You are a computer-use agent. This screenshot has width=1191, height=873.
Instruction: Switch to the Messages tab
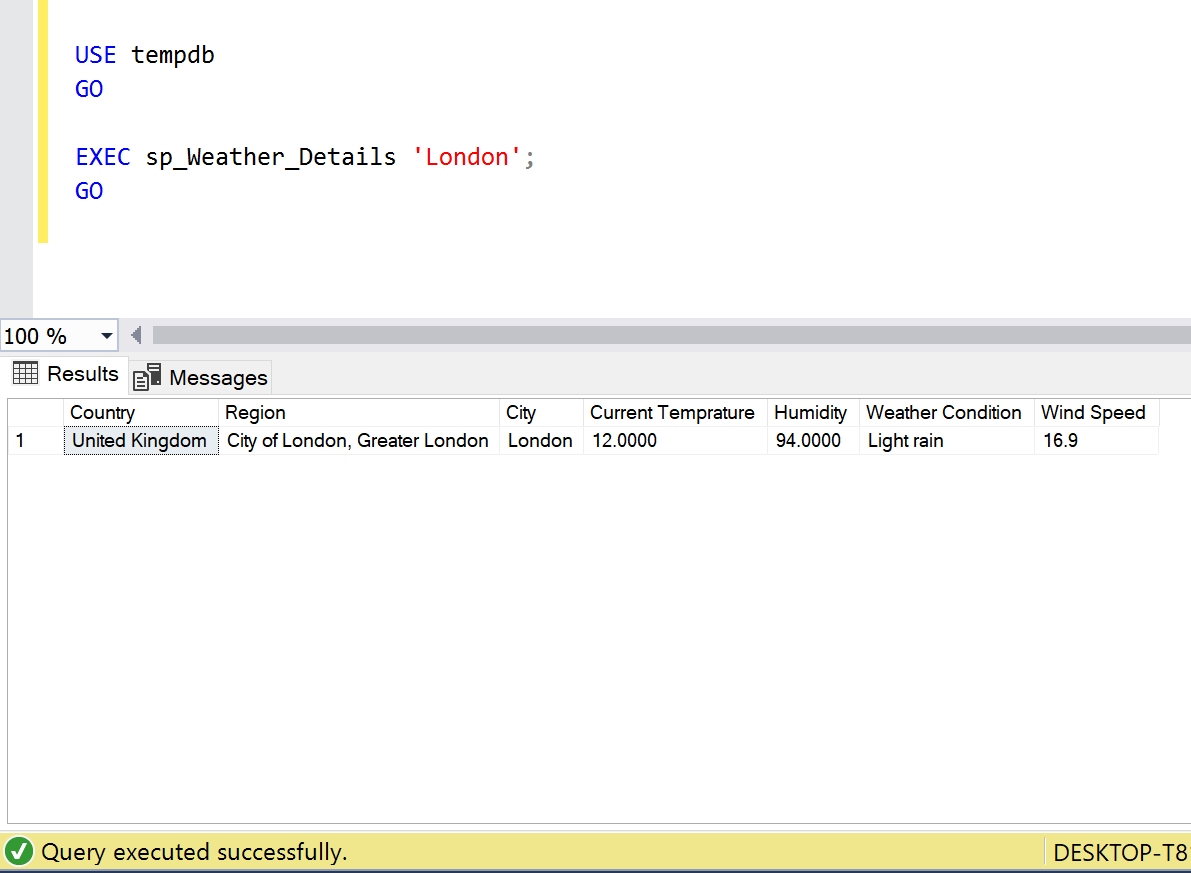tap(201, 377)
